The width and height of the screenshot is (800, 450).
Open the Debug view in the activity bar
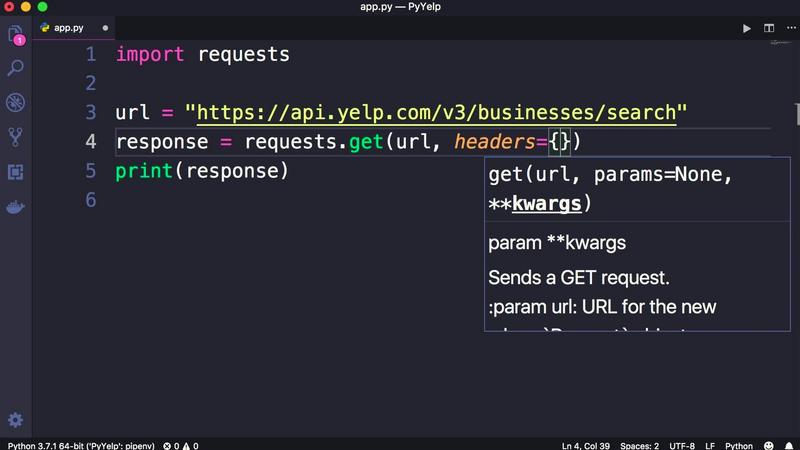click(x=15, y=103)
